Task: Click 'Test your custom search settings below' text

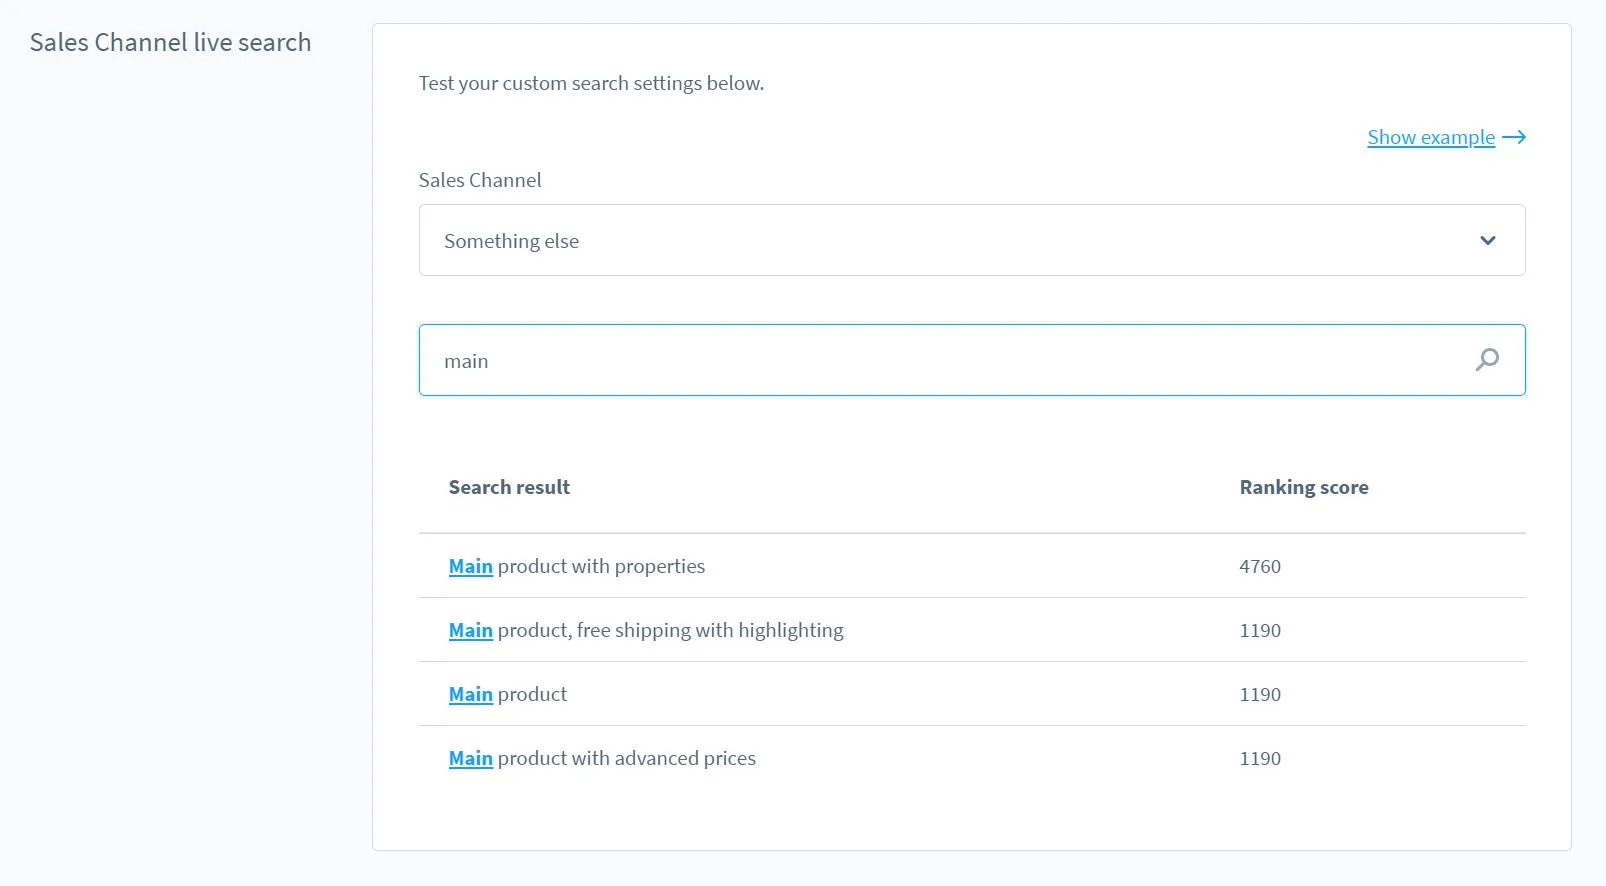Action: click(x=590, y=83)
